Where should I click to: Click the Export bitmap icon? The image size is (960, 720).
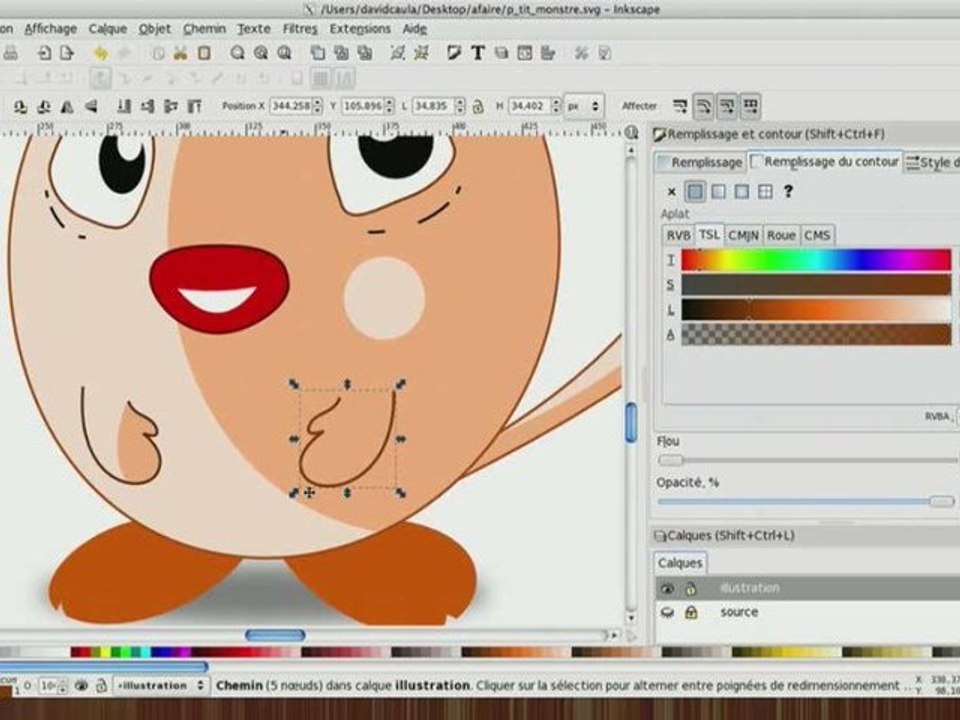(67, 54)
